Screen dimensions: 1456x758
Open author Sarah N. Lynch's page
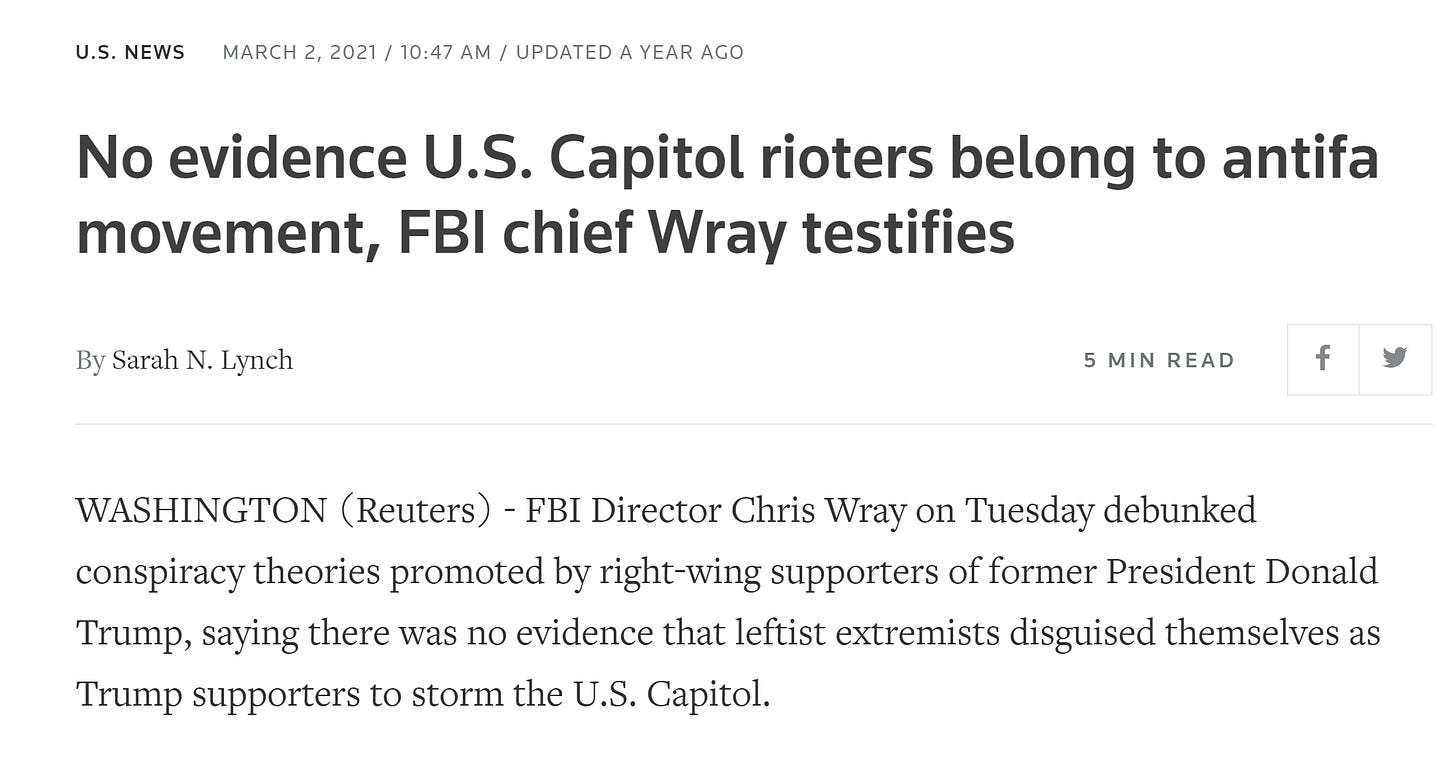(202, 360)
